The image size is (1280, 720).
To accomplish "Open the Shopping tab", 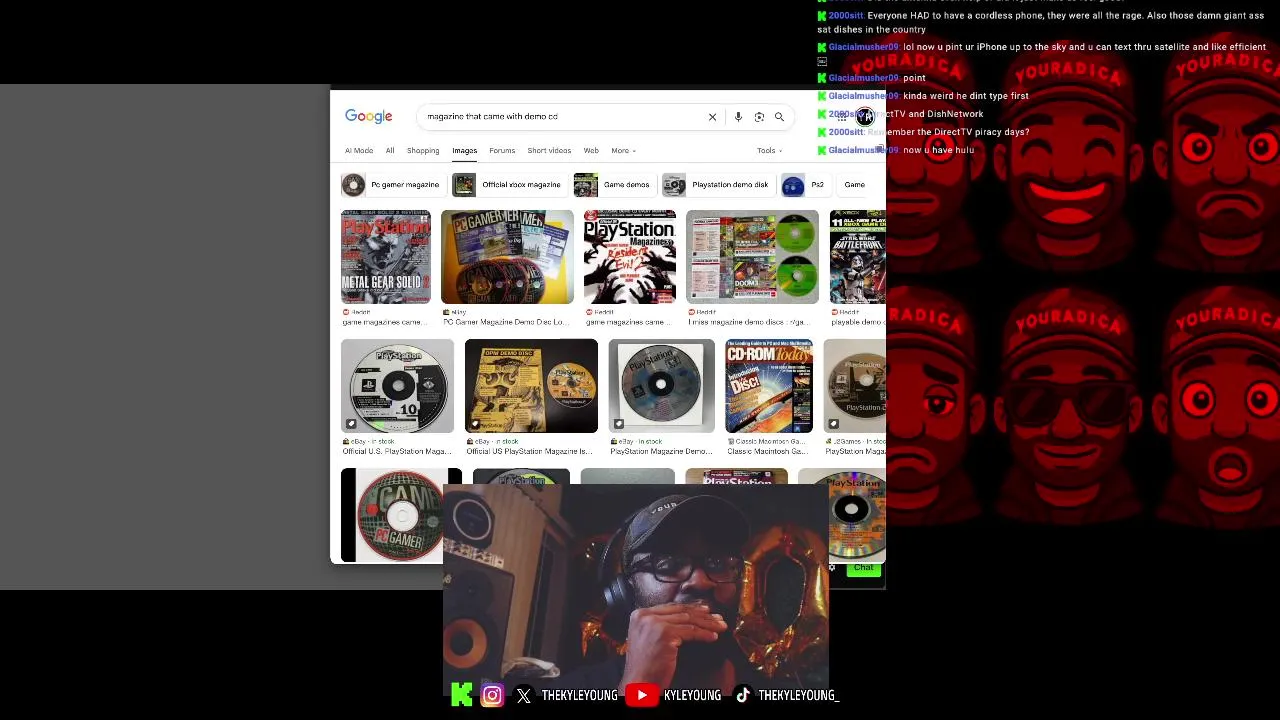I will point(423,150).
